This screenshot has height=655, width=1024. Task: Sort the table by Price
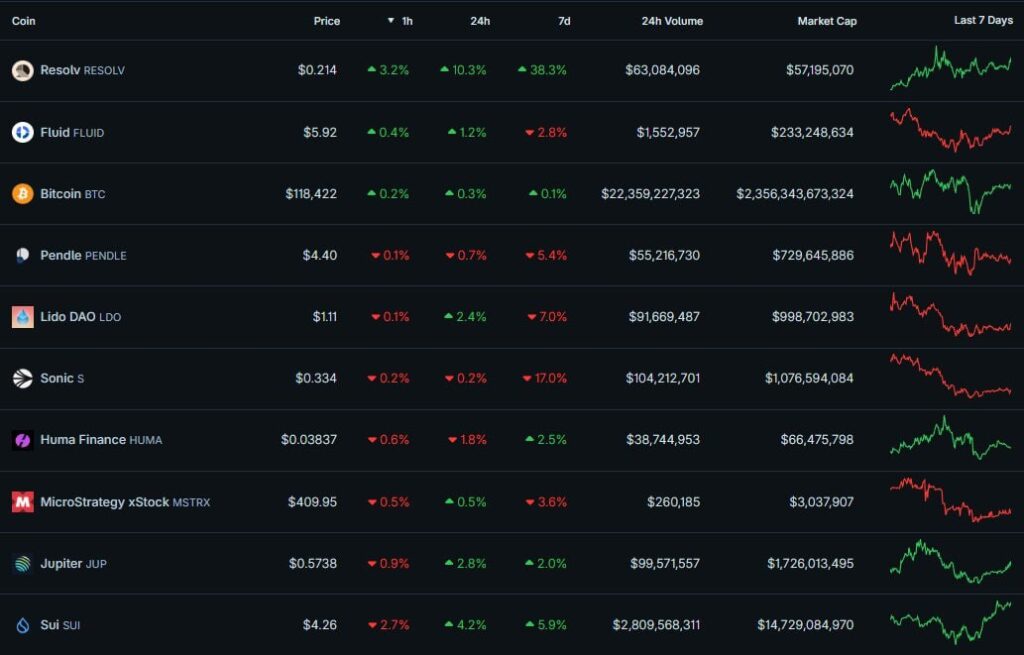325,20
